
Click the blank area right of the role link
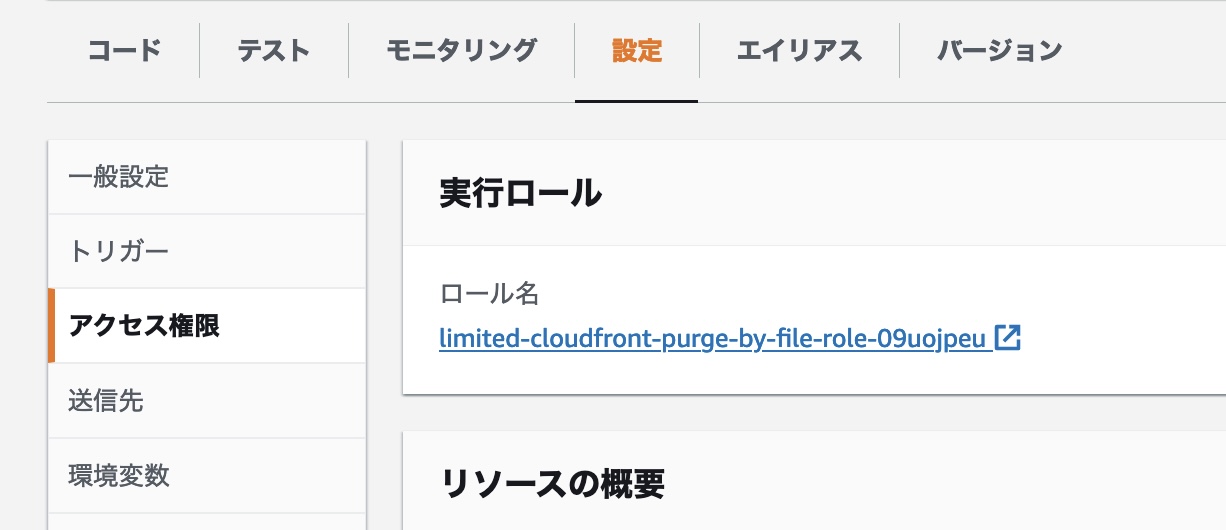(1120, 339)
